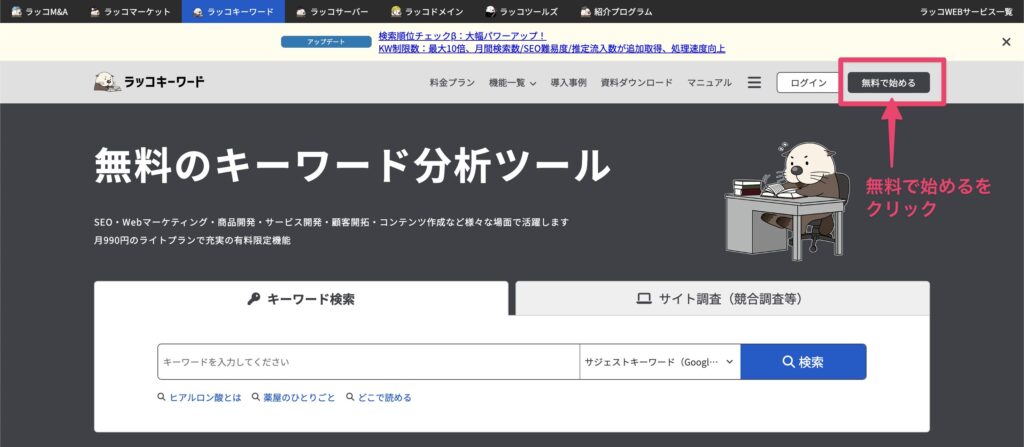This screenshot has height=447, width=1024.
Task: Click the 紹介プログラム otter icon
Action: tap(586, 11)
